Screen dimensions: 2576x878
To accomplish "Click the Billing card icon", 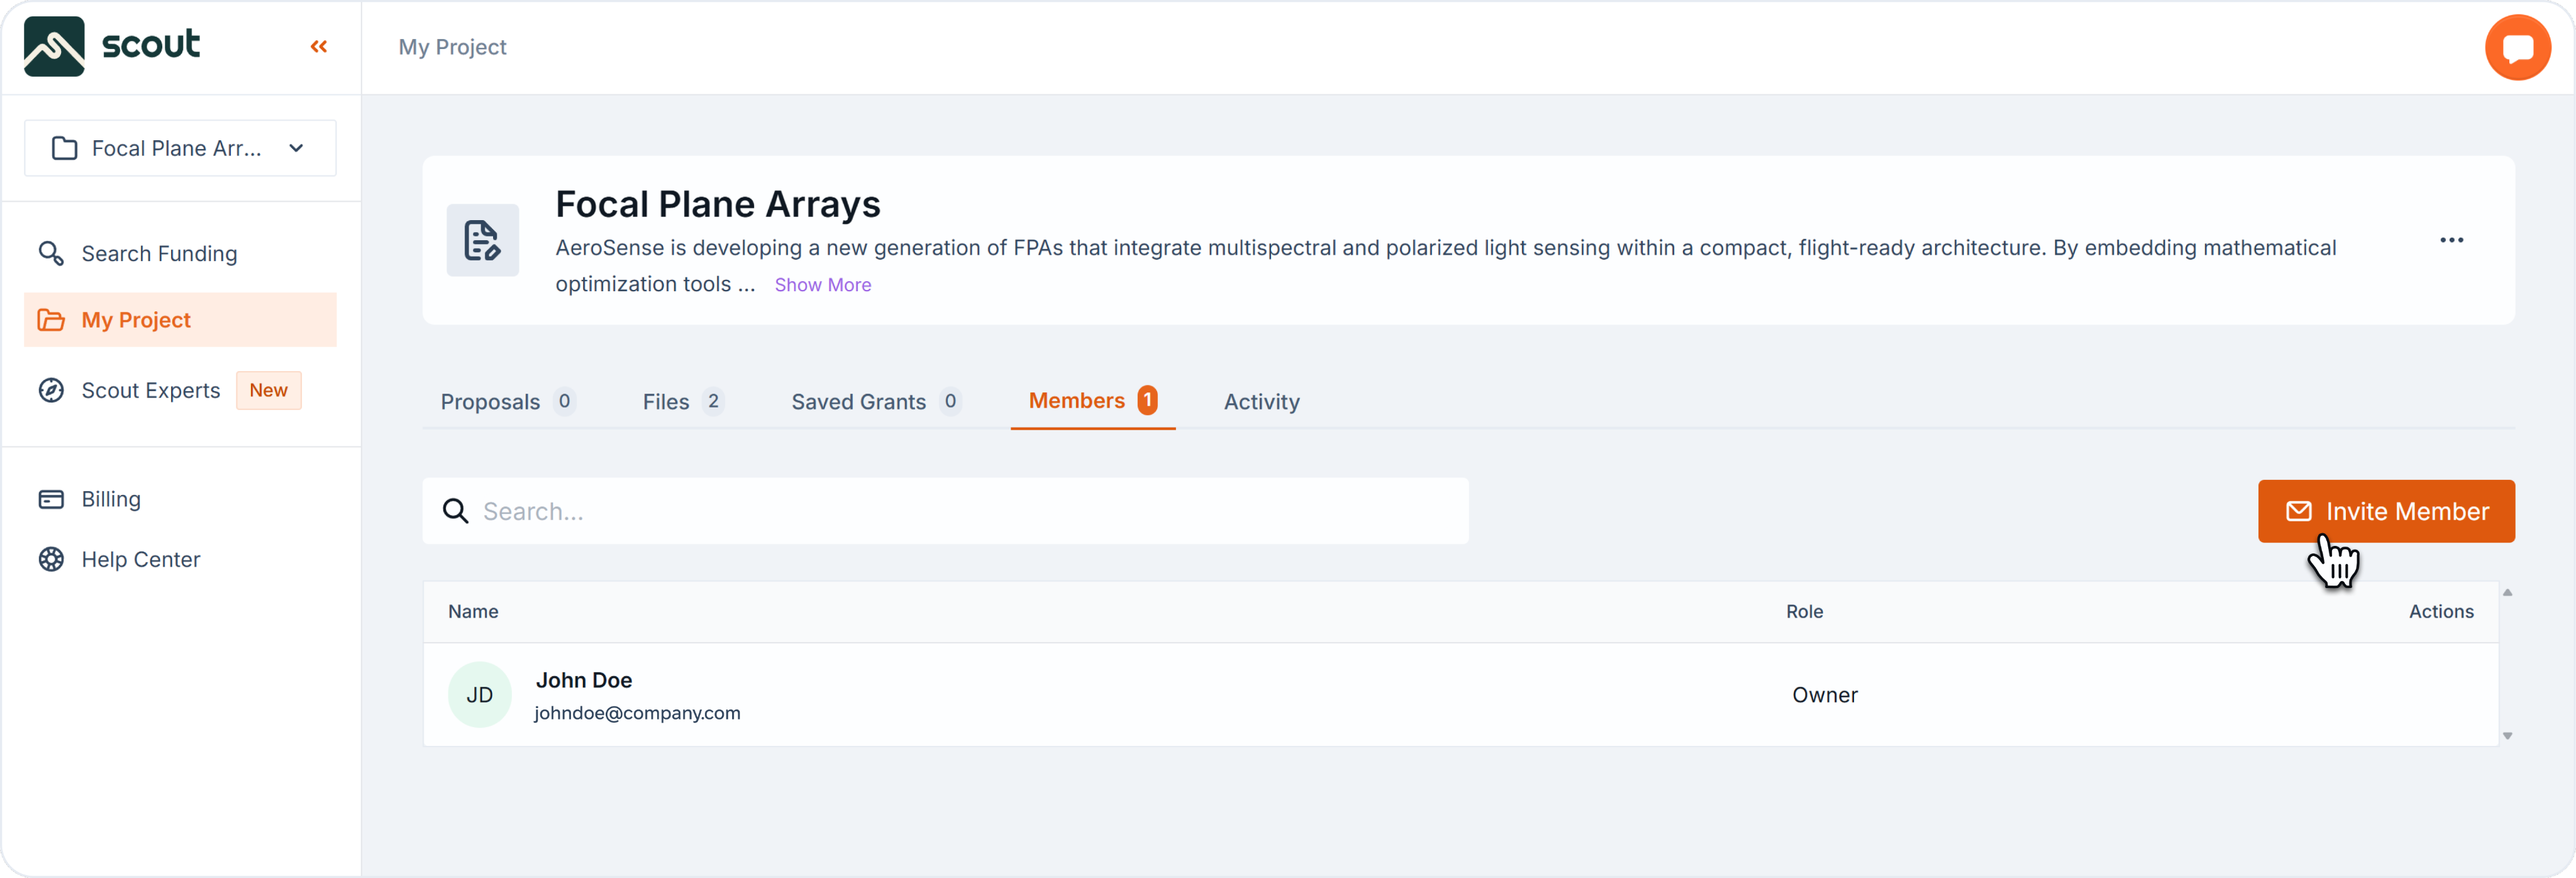I will 51,499.
